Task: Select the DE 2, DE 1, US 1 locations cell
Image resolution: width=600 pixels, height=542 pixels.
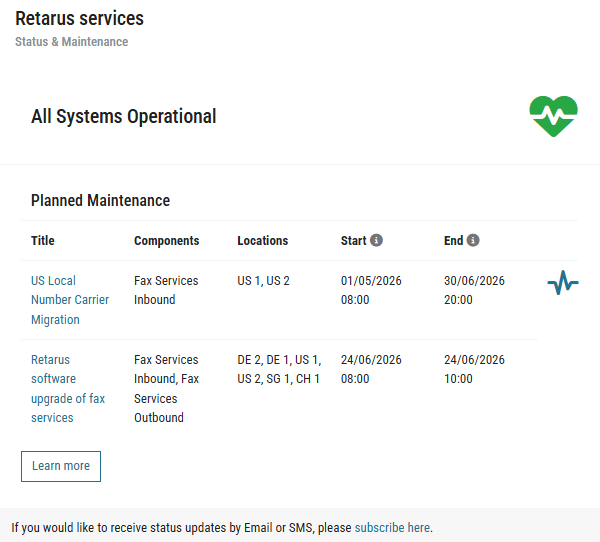Action: [x=279, y=369]
